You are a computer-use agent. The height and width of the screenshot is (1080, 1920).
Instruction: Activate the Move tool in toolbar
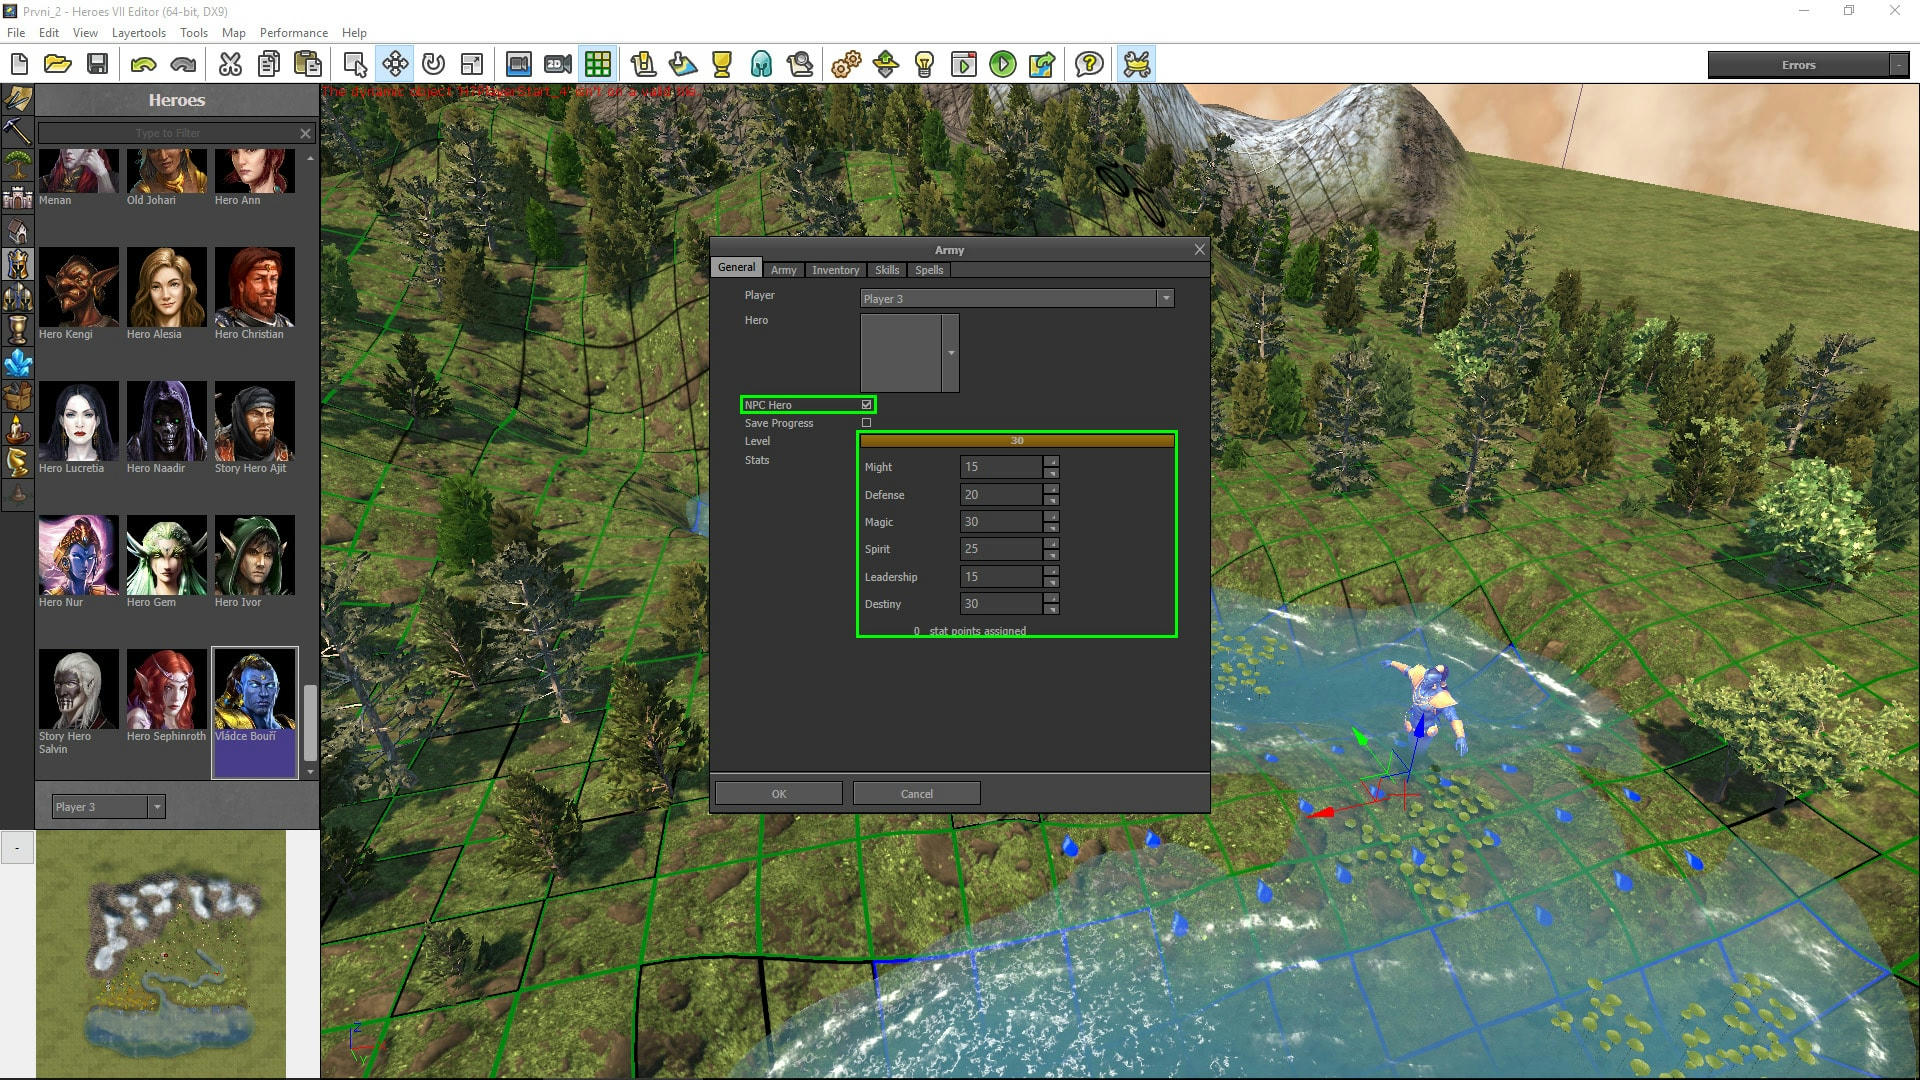[x=395, y=65]
